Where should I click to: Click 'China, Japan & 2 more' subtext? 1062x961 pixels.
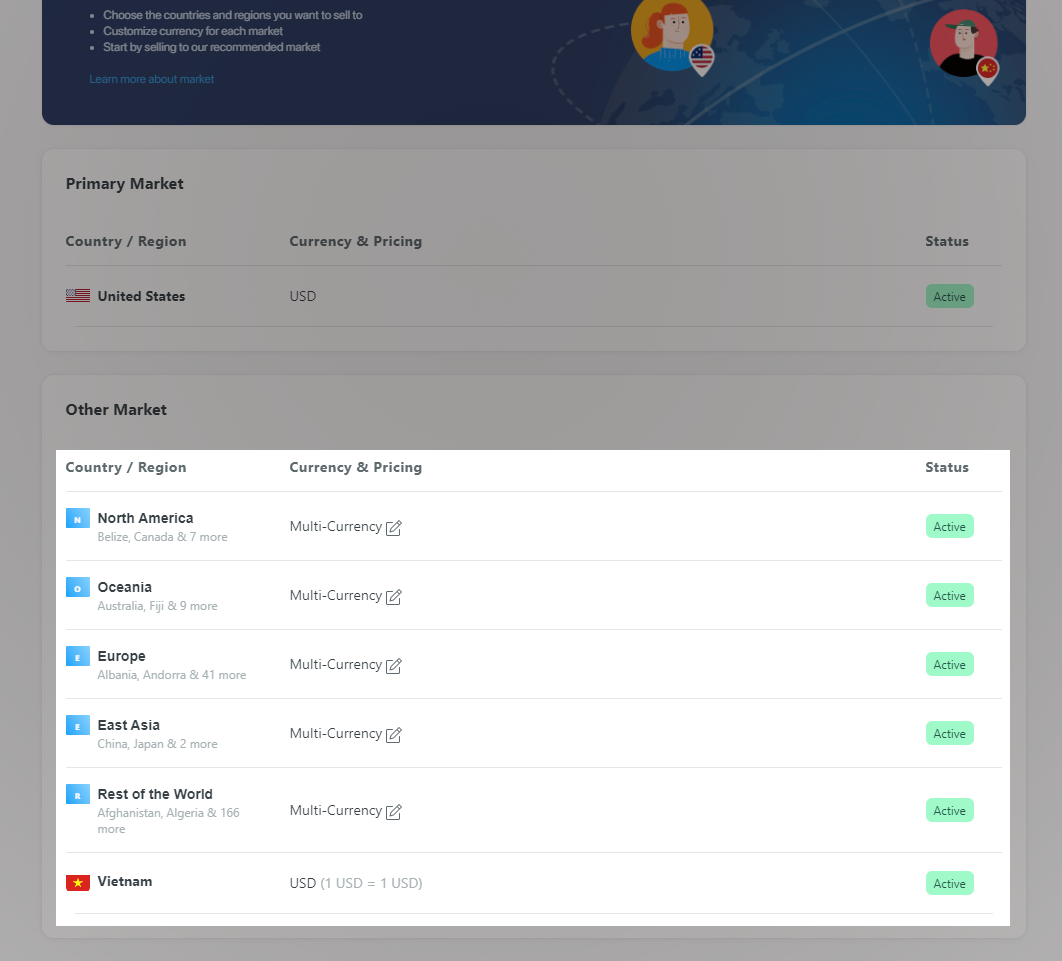[158, 744]
